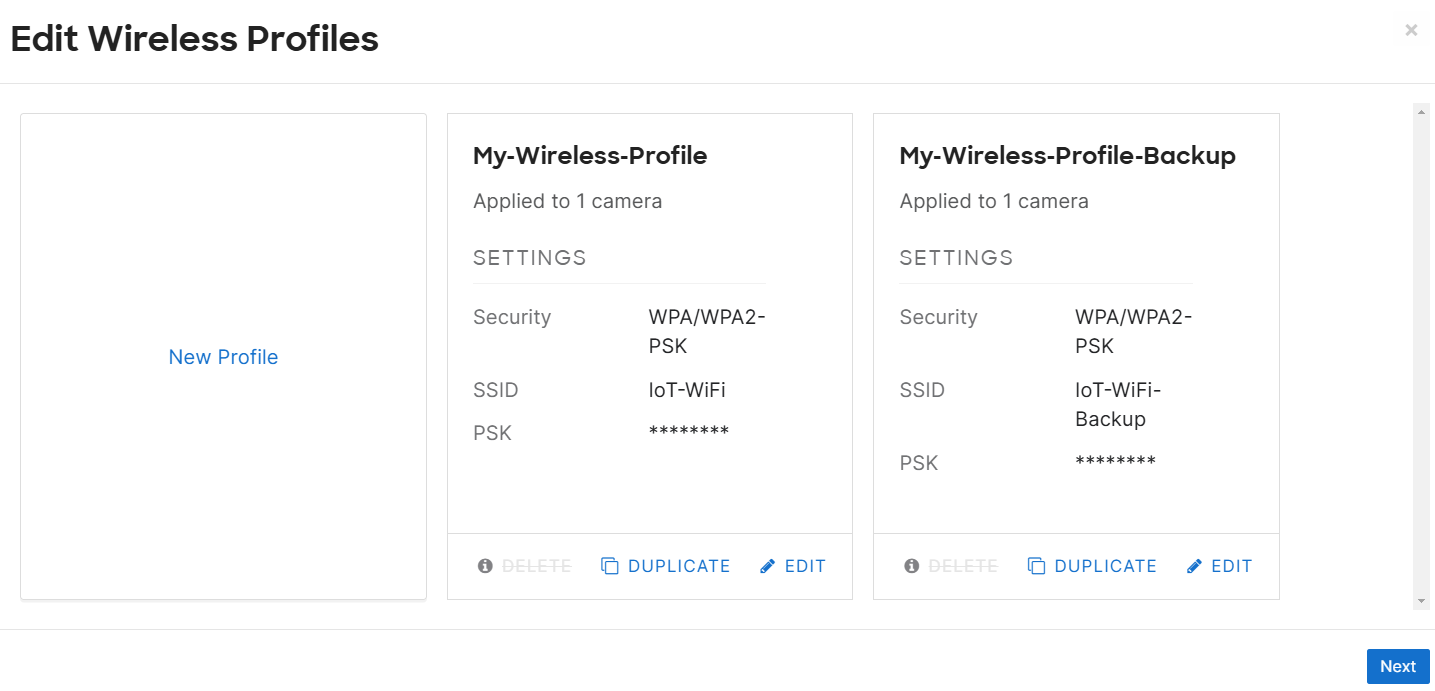Viewport: 1435px width, 691px height.
Task: Click pencil edit icon on My-Wireless-Profile card
Action: point(768,566)
